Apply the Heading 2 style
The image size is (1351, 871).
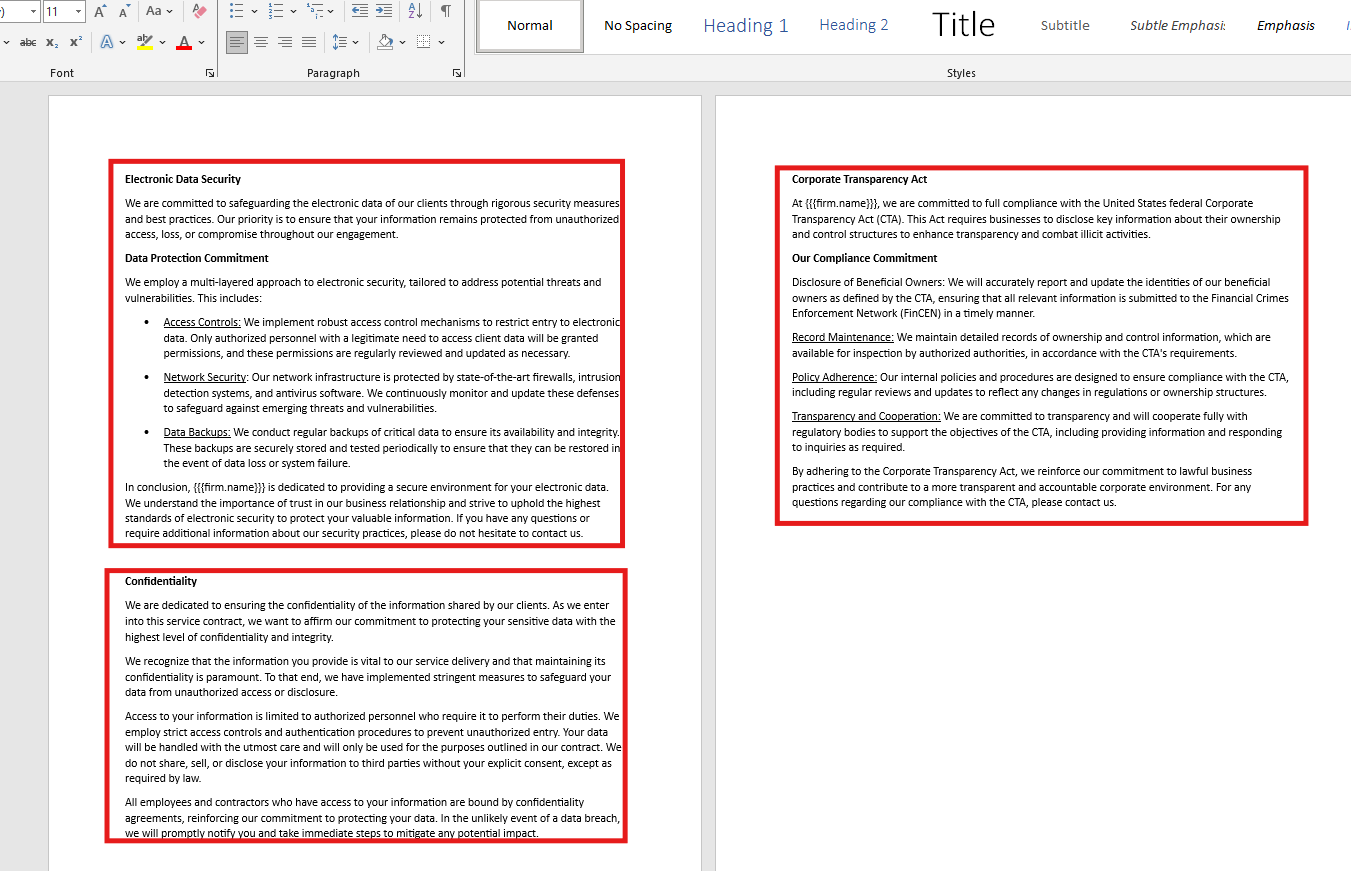point(854,25)
